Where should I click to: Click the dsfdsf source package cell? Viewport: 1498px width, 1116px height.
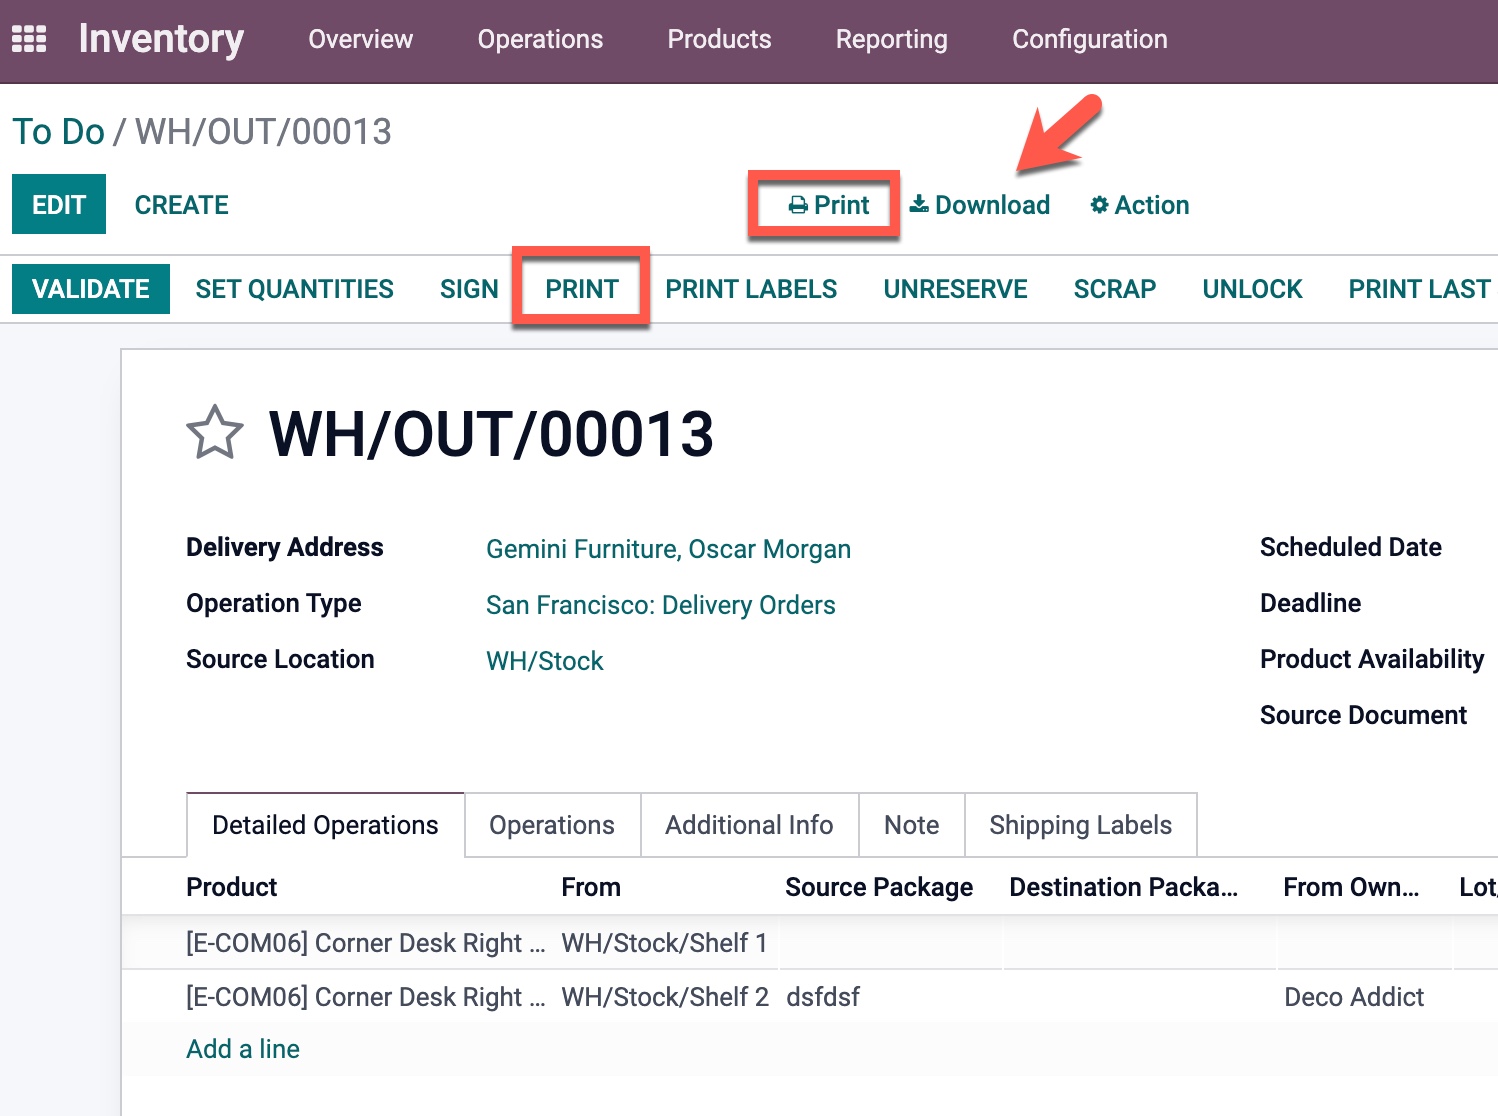(x=823, y=997)
